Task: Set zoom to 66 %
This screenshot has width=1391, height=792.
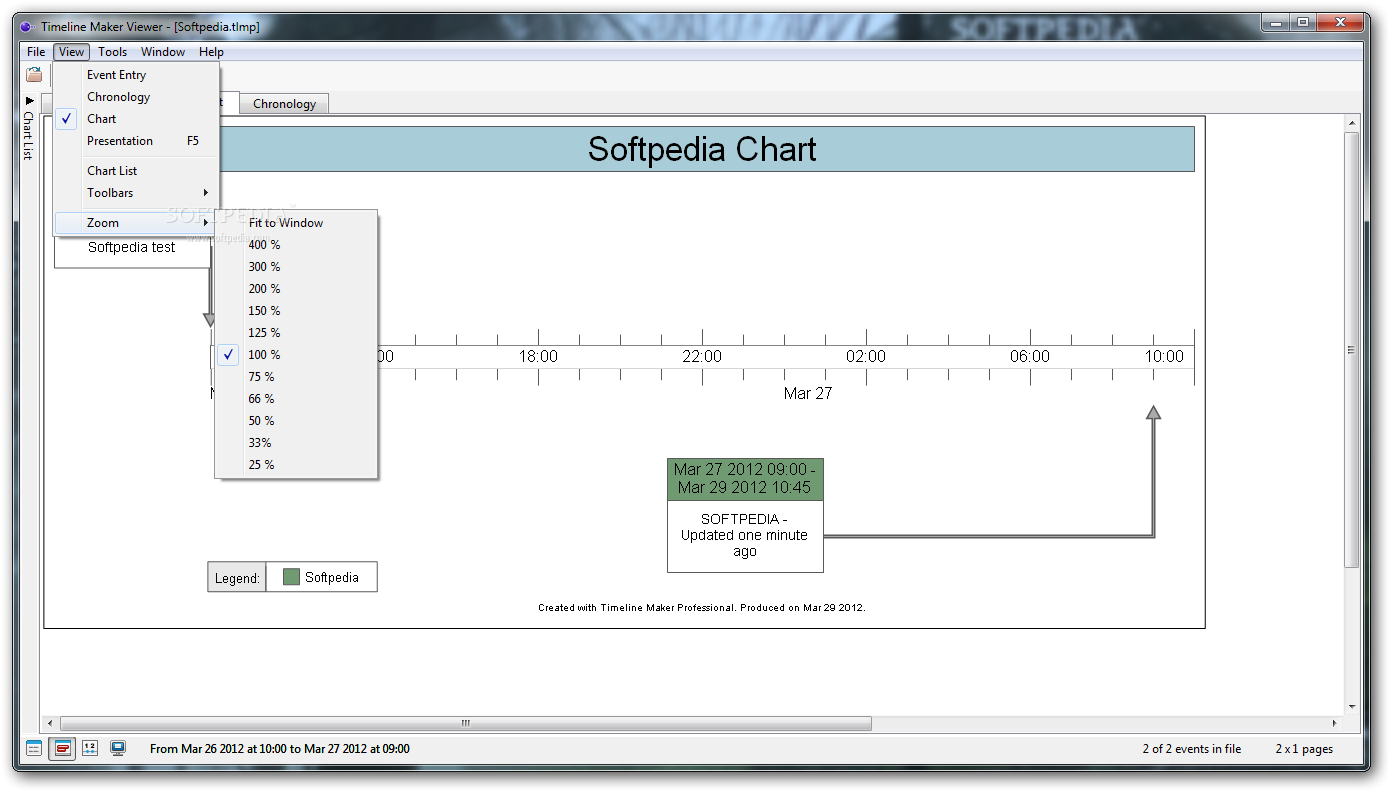Action: point(297,399)
